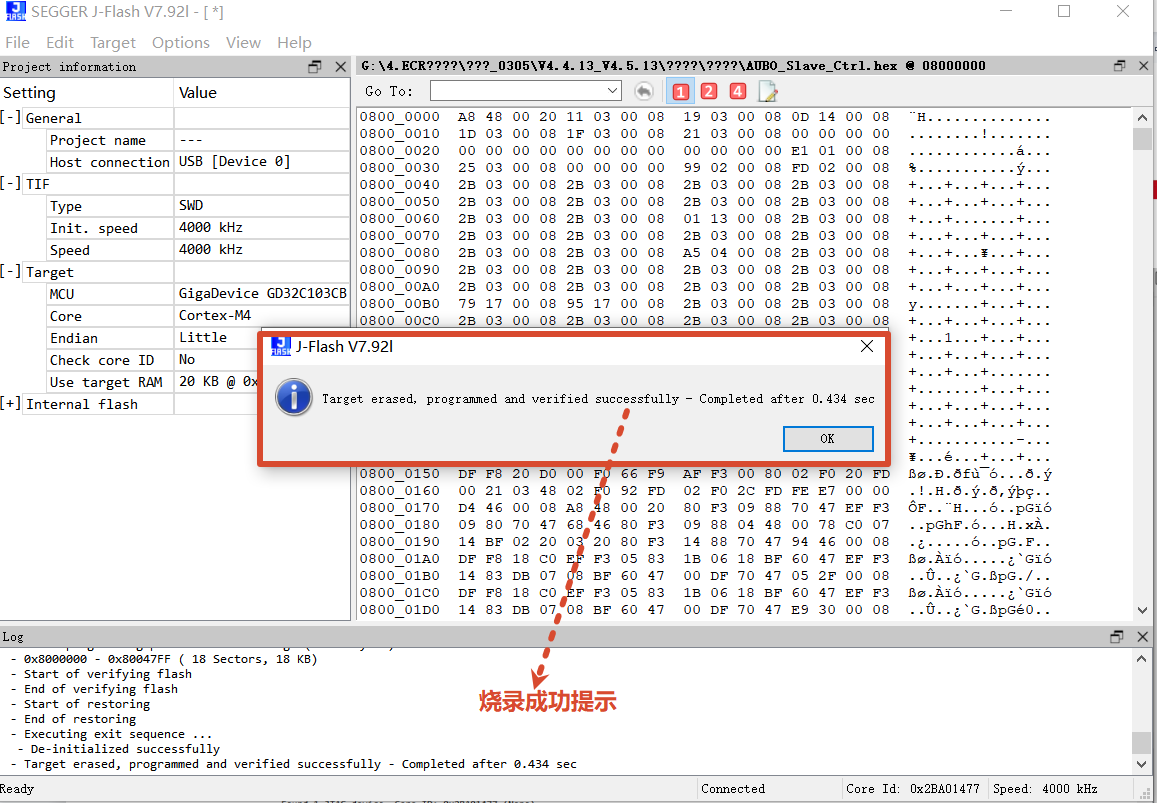Open the Target menu
Viewport: 1157px width, 803px height.
(113, 43)
